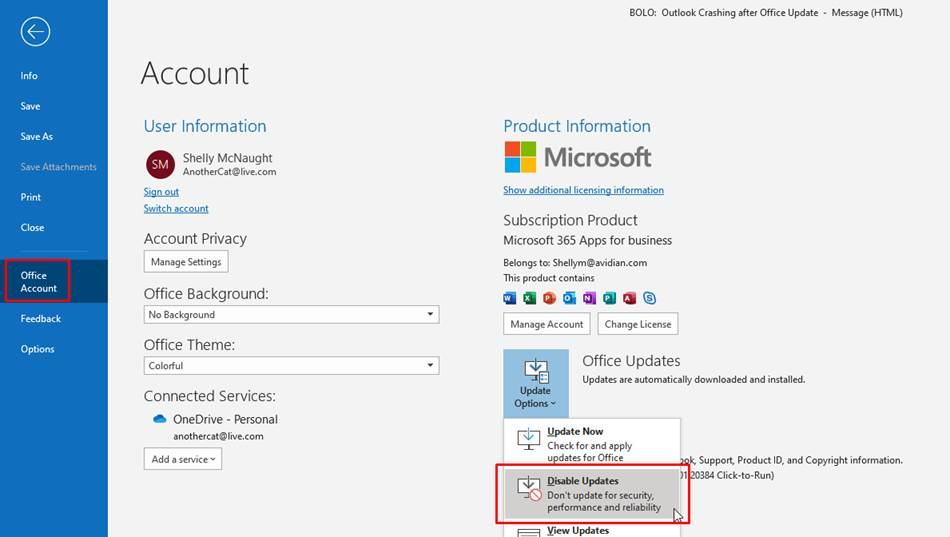
Task: Select Save As in the sidebar
Action: click(x=36, y=136)
